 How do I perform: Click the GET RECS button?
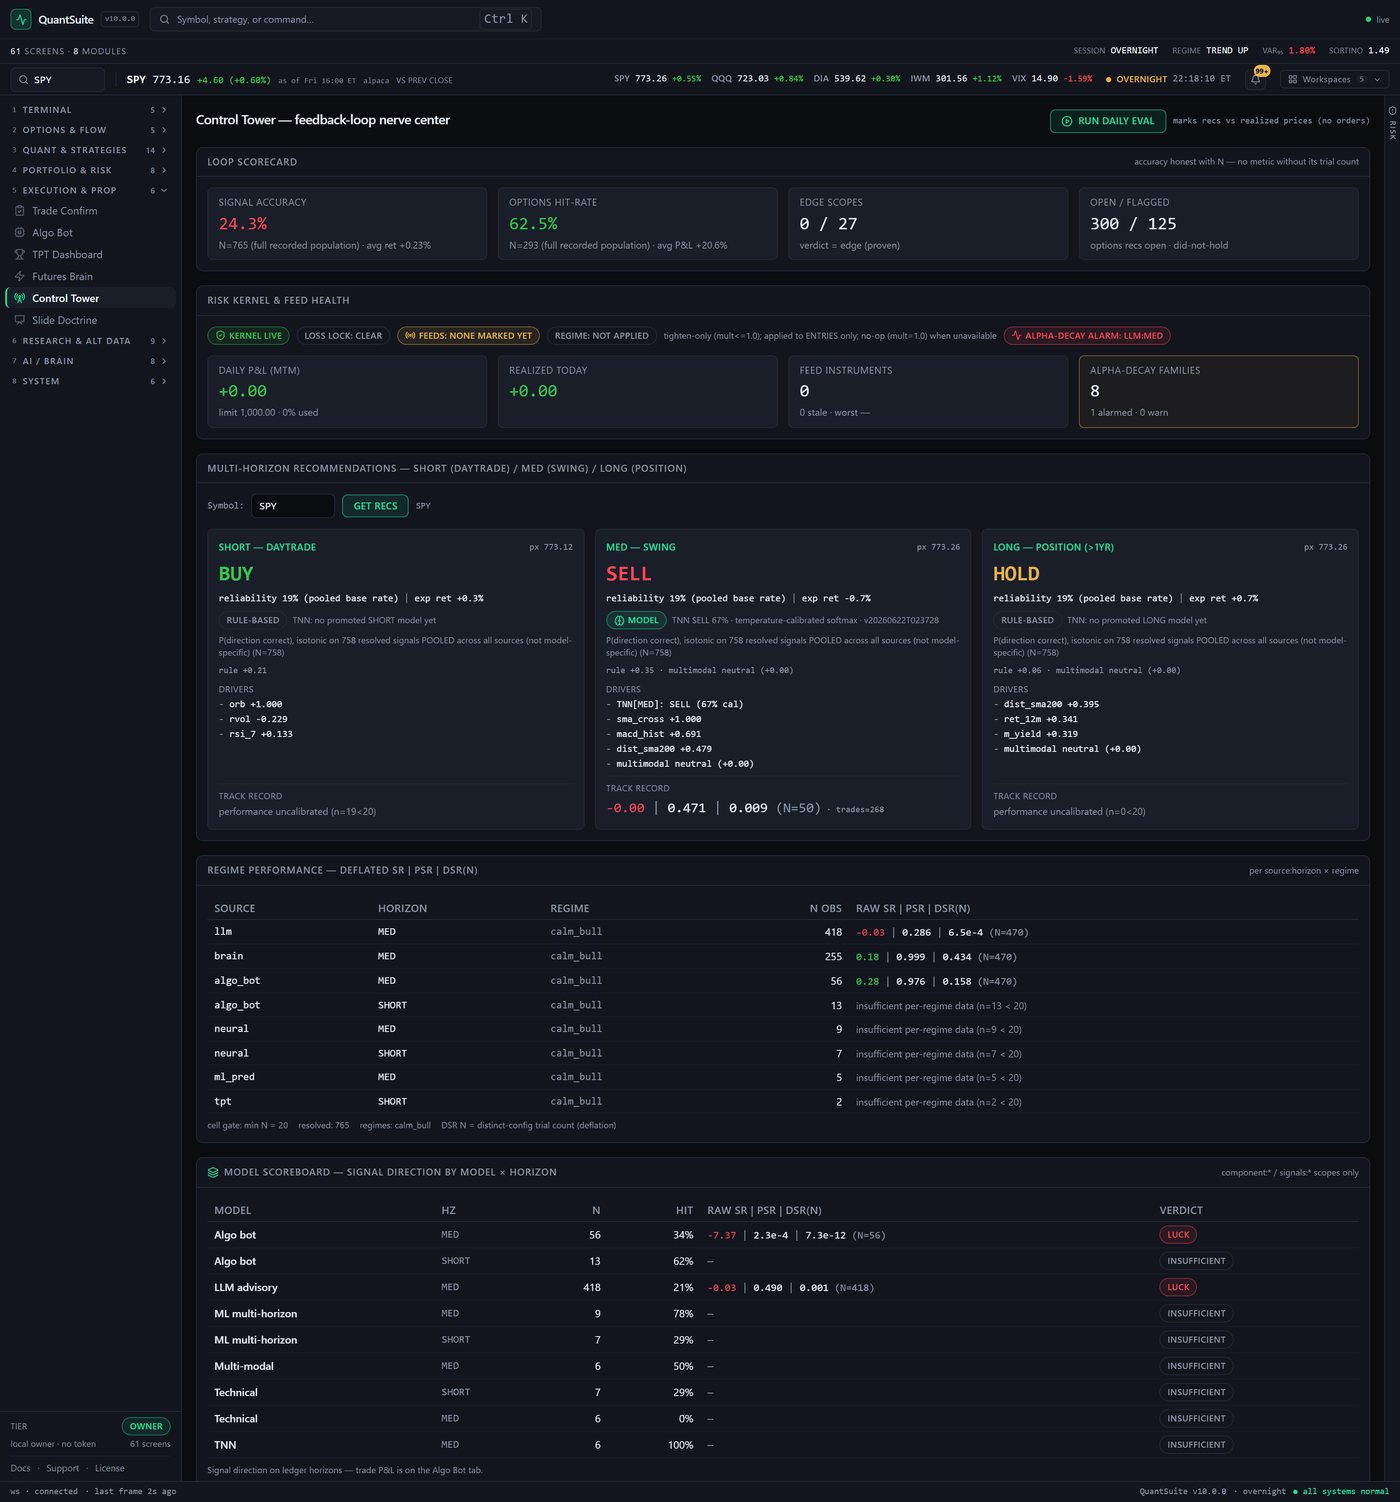[x=375, y=506]
